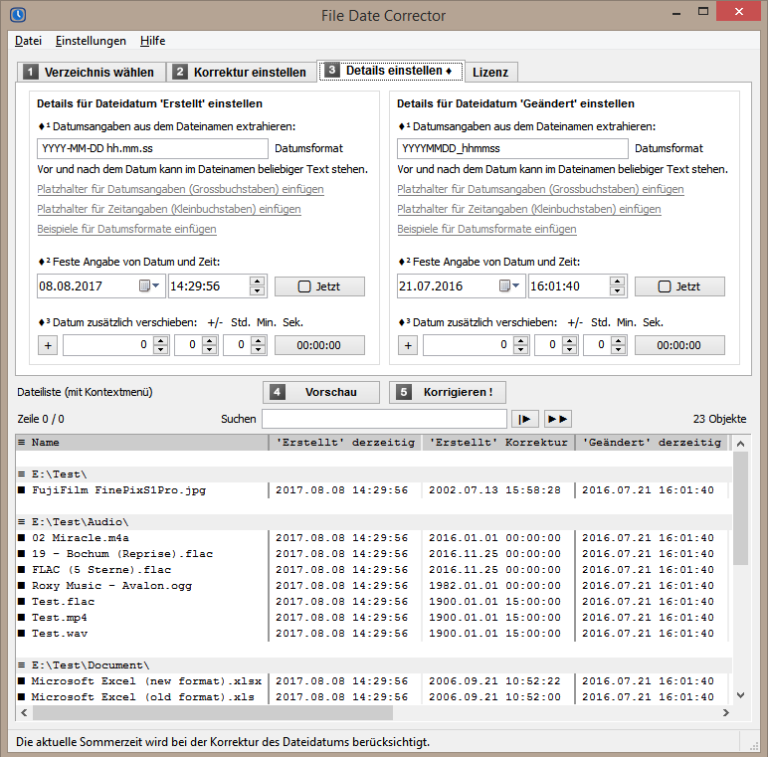The image size is (768, 757).
Task: Click the double-arrow find all search button
Action: [x=557, y=419]
